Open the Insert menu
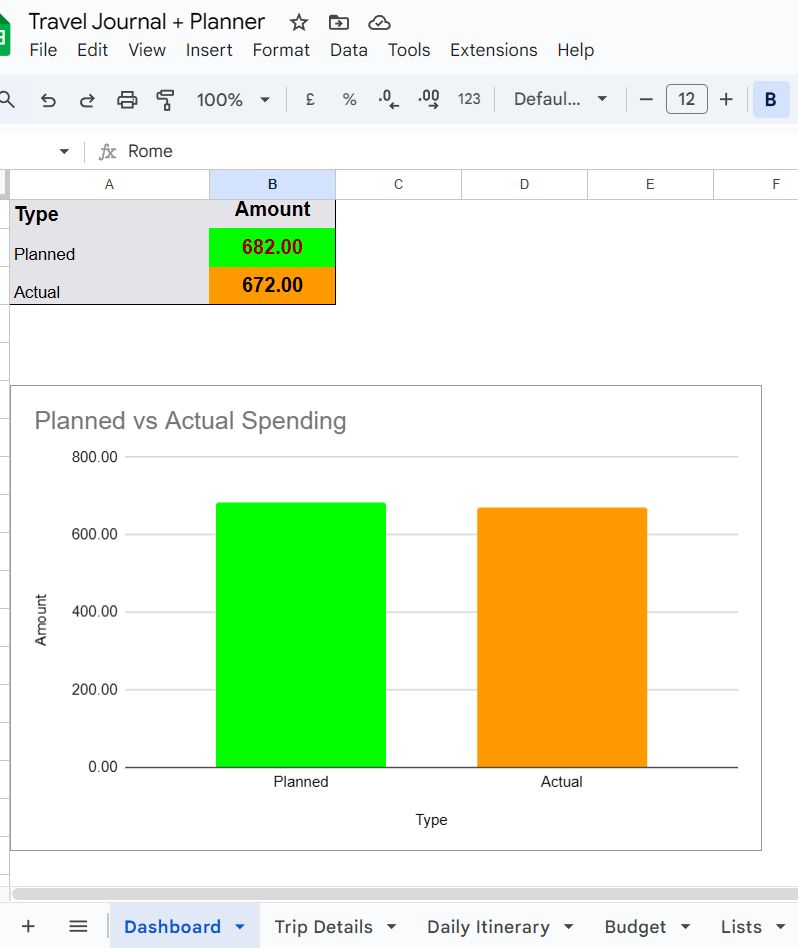The height and width of the screenshot is (949, 798). (209, 50)
